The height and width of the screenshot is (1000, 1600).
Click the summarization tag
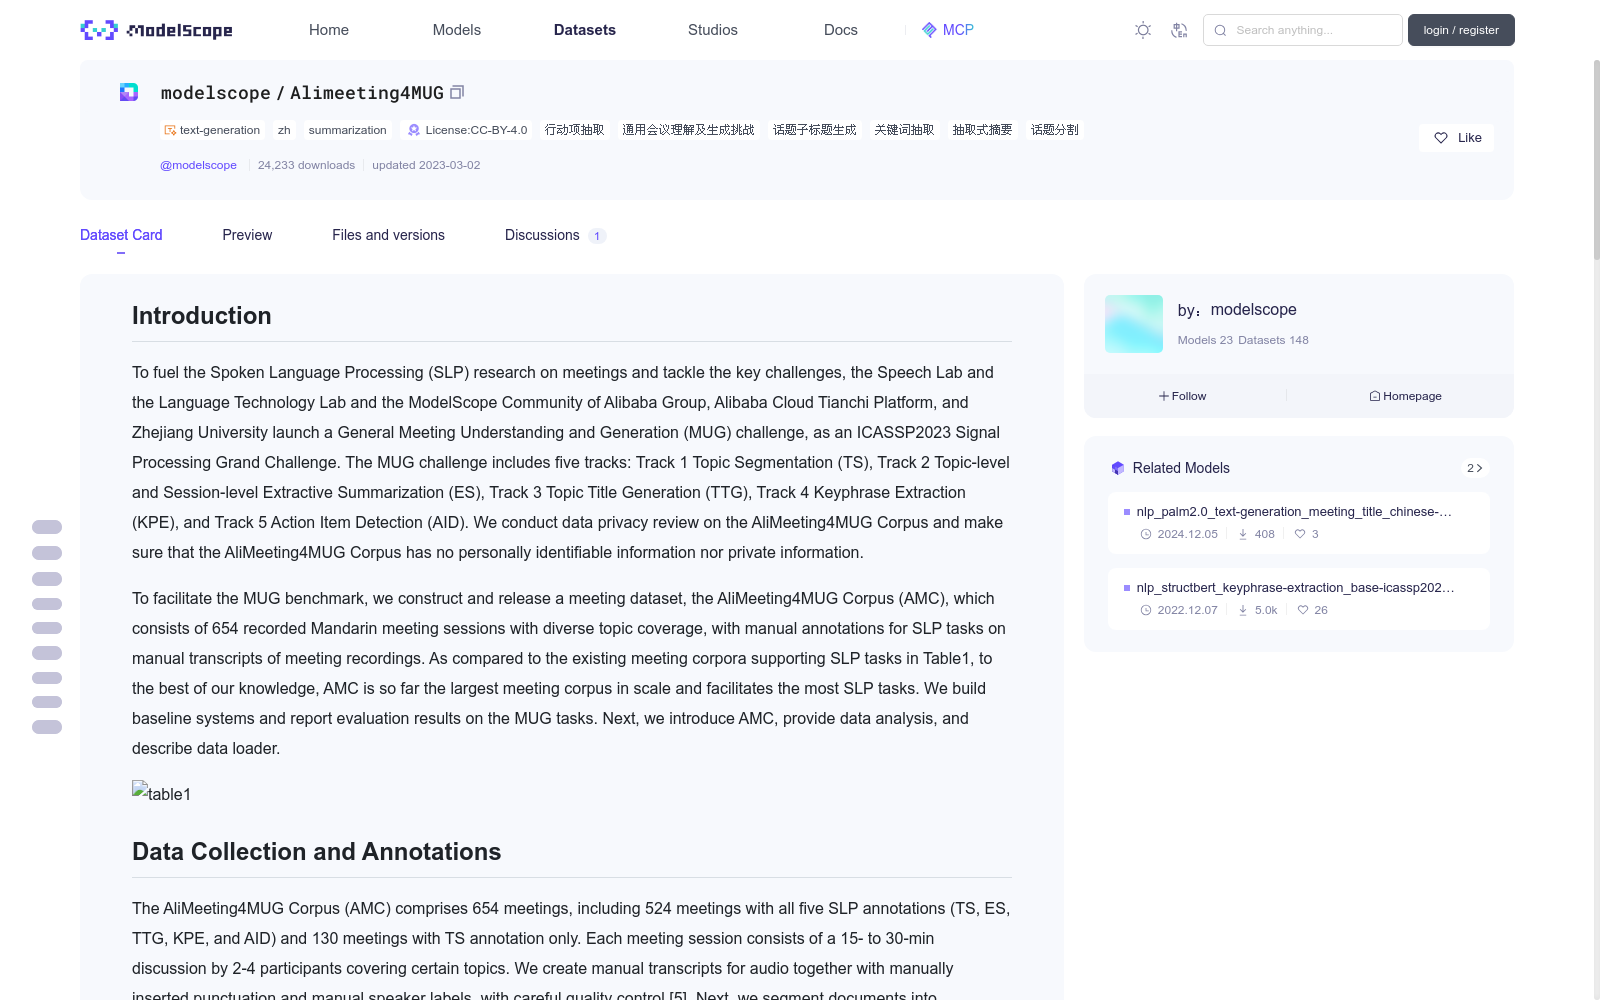point(347,130)
